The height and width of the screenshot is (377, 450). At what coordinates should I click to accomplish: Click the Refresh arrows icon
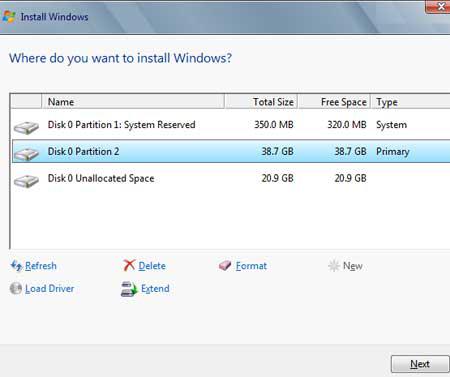click(x=16, y=266)
